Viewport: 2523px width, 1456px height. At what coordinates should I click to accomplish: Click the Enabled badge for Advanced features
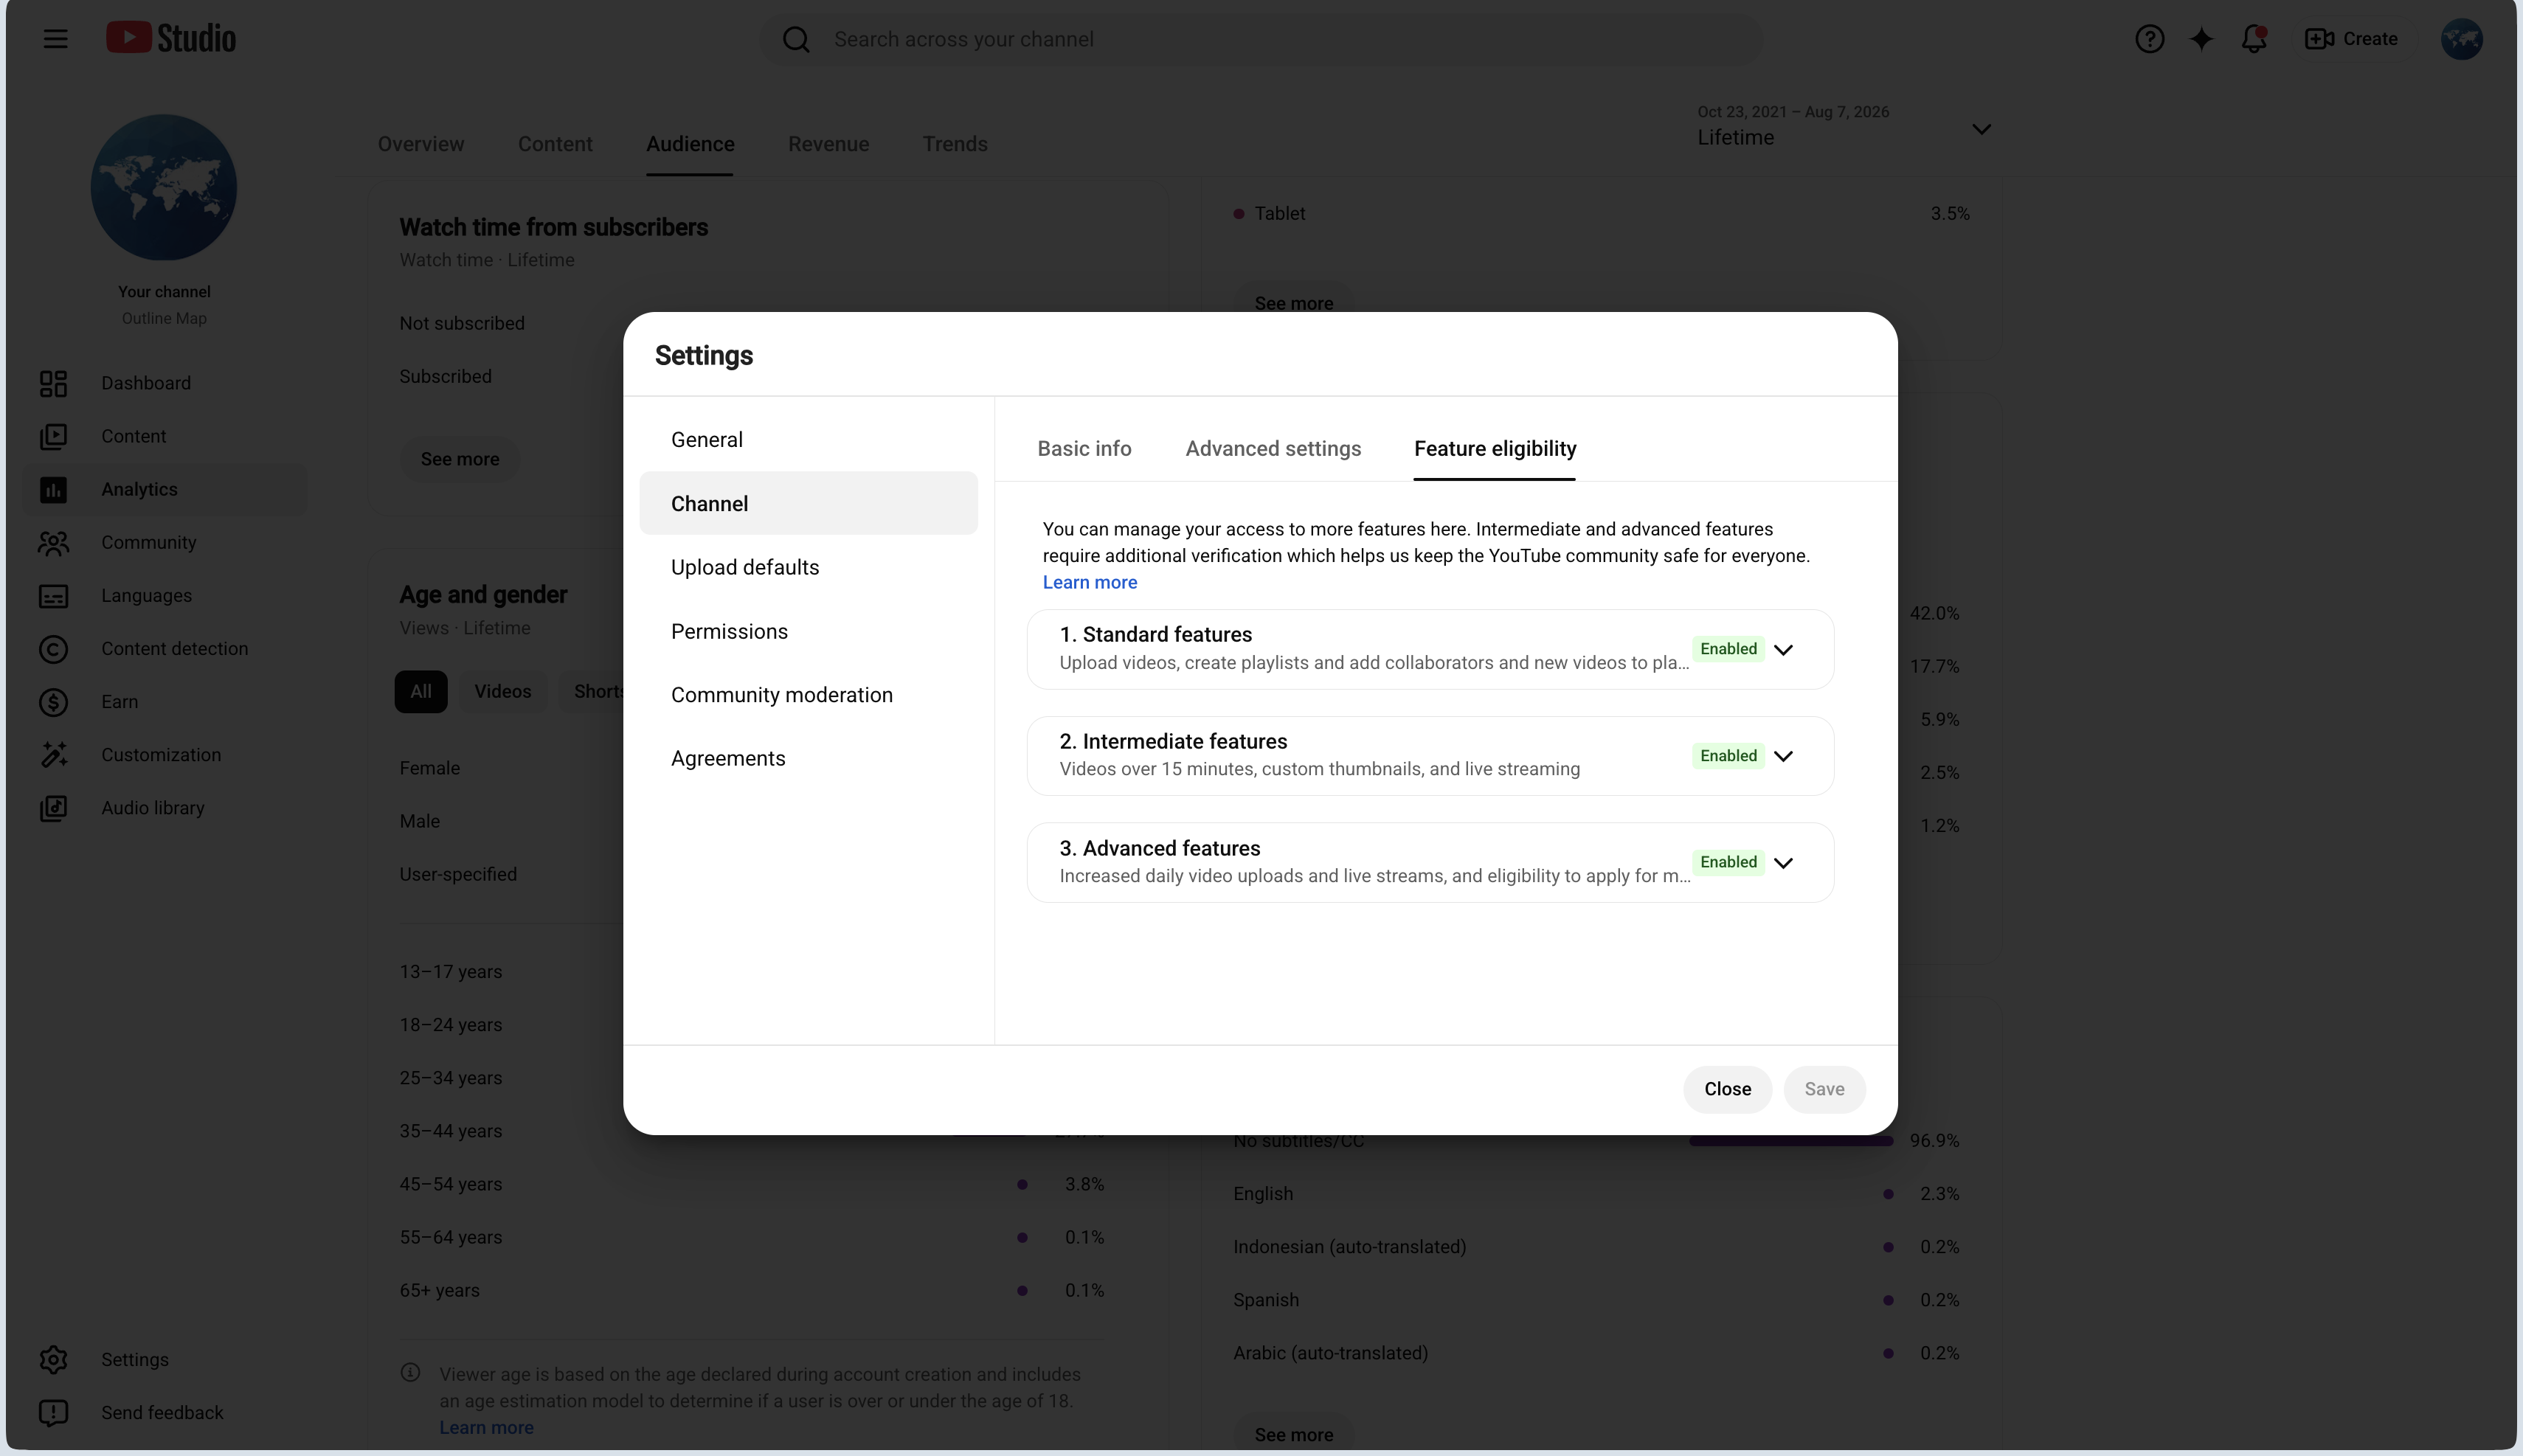(1728, 862)
